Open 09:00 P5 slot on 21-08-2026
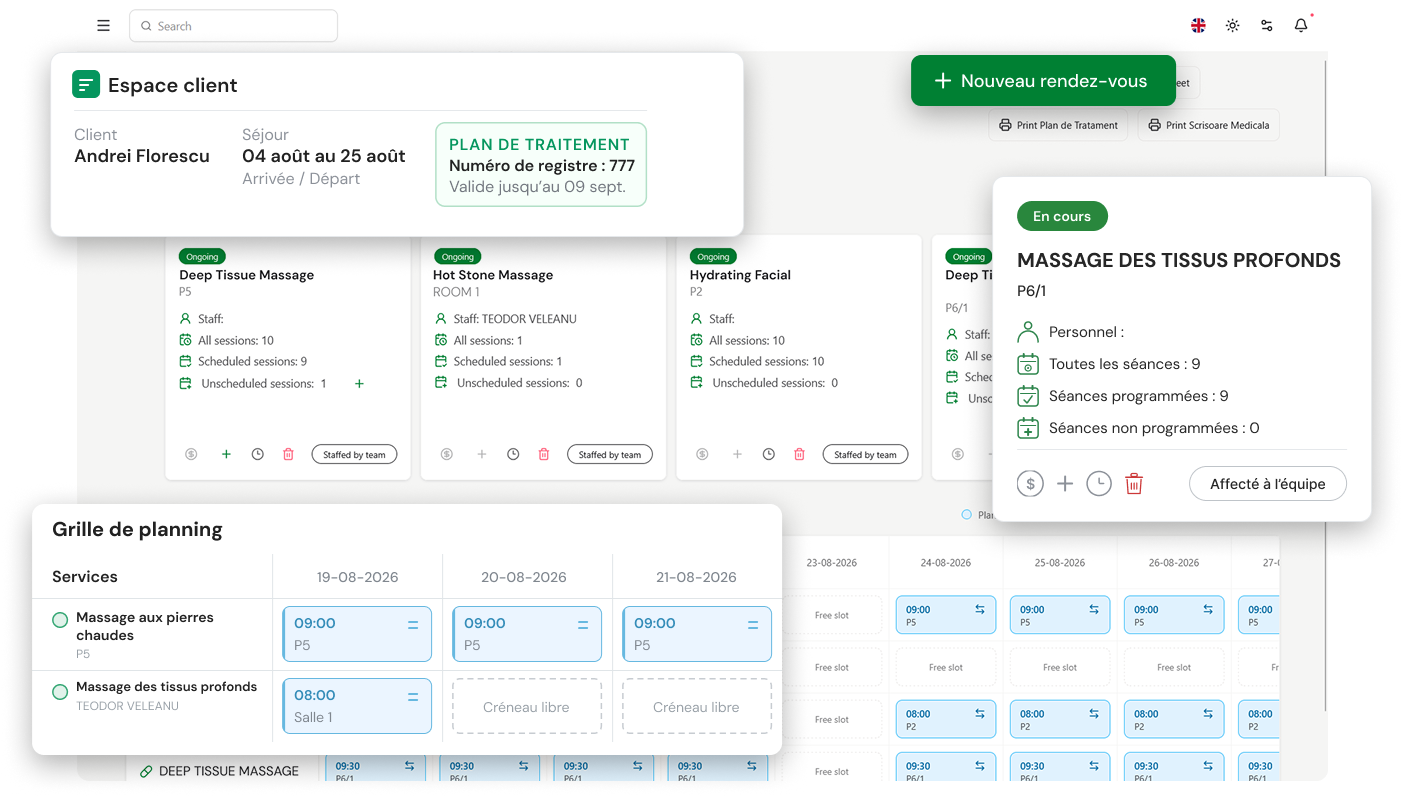1404x797 pixels. coord(697,634)
